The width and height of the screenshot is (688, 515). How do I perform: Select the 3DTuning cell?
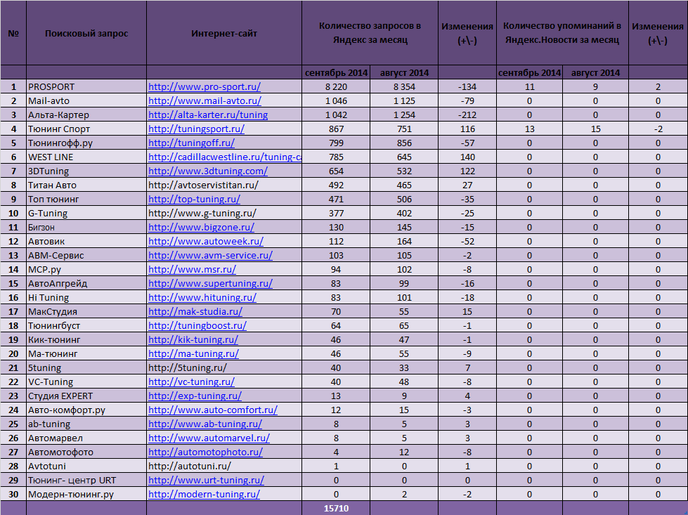pos(86,171)
